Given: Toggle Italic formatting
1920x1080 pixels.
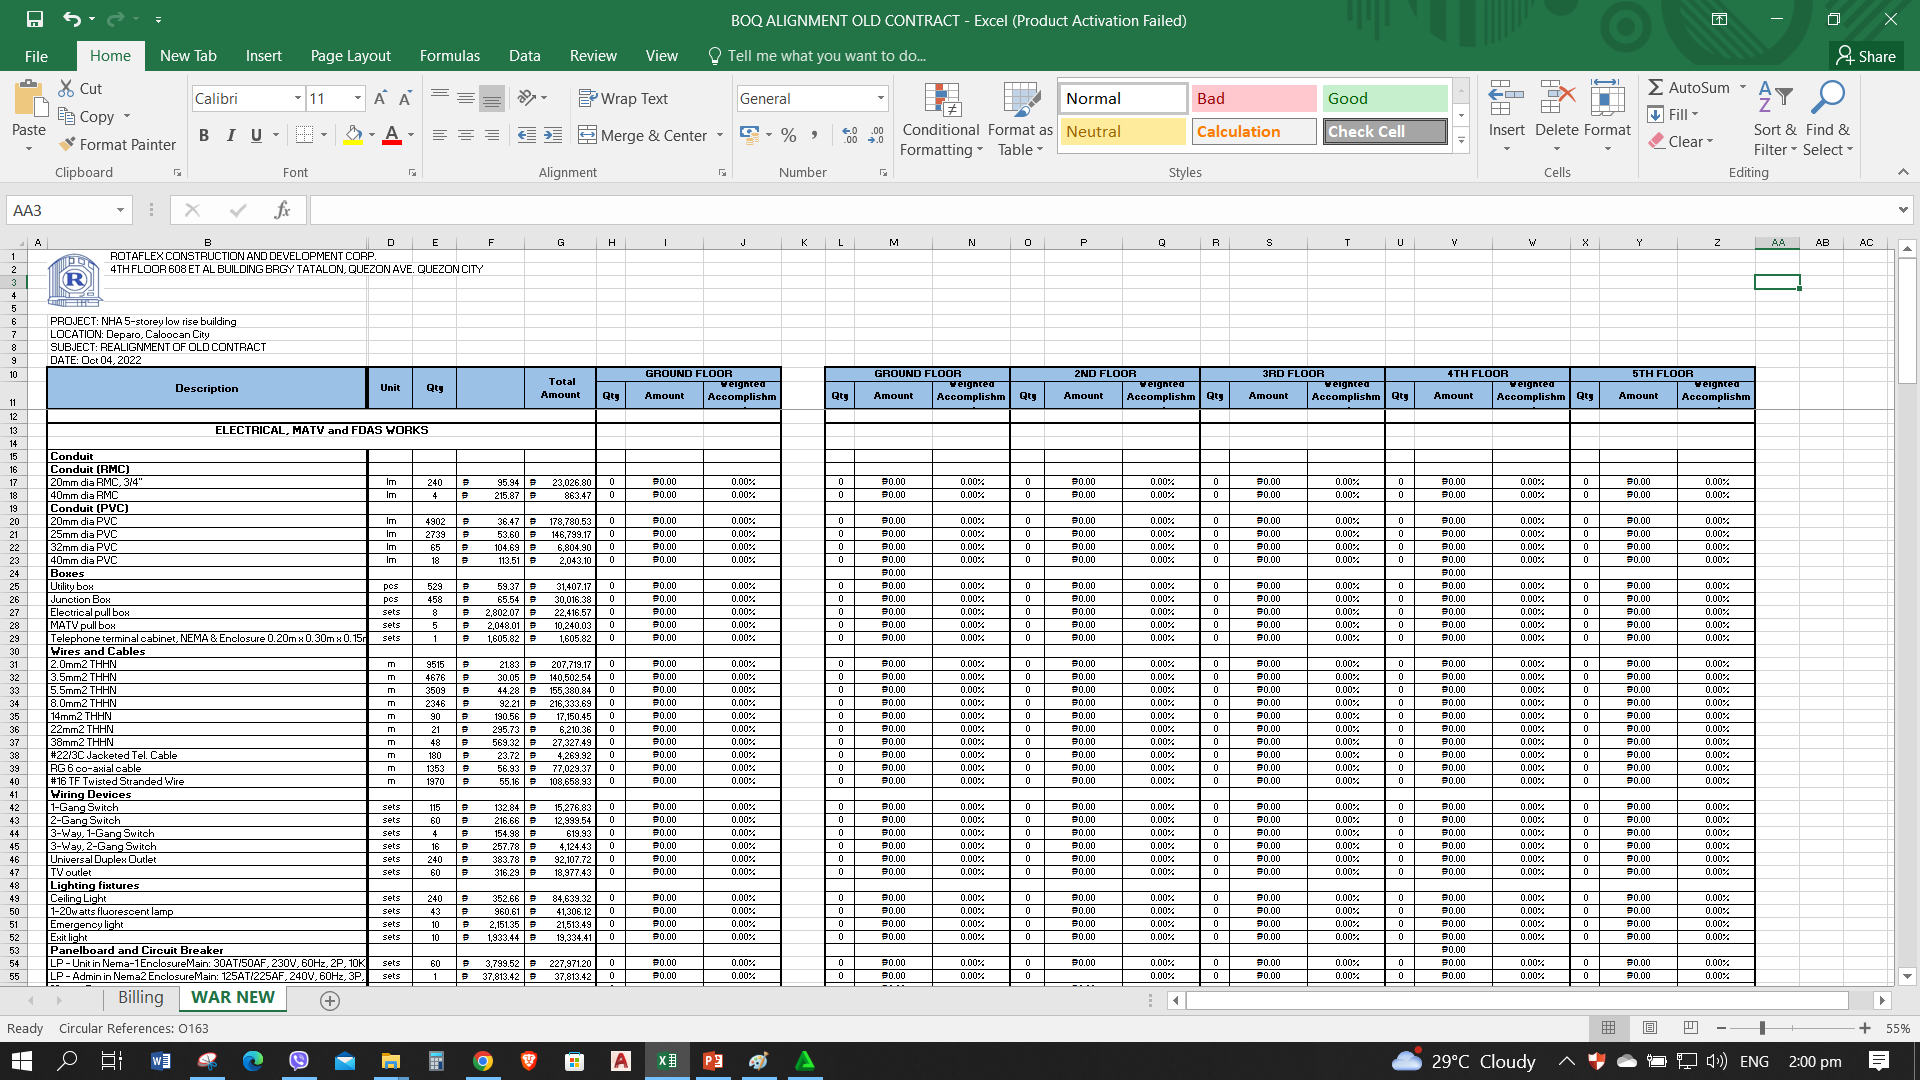Looking at the screenshot, I should (x=231, y=135).
